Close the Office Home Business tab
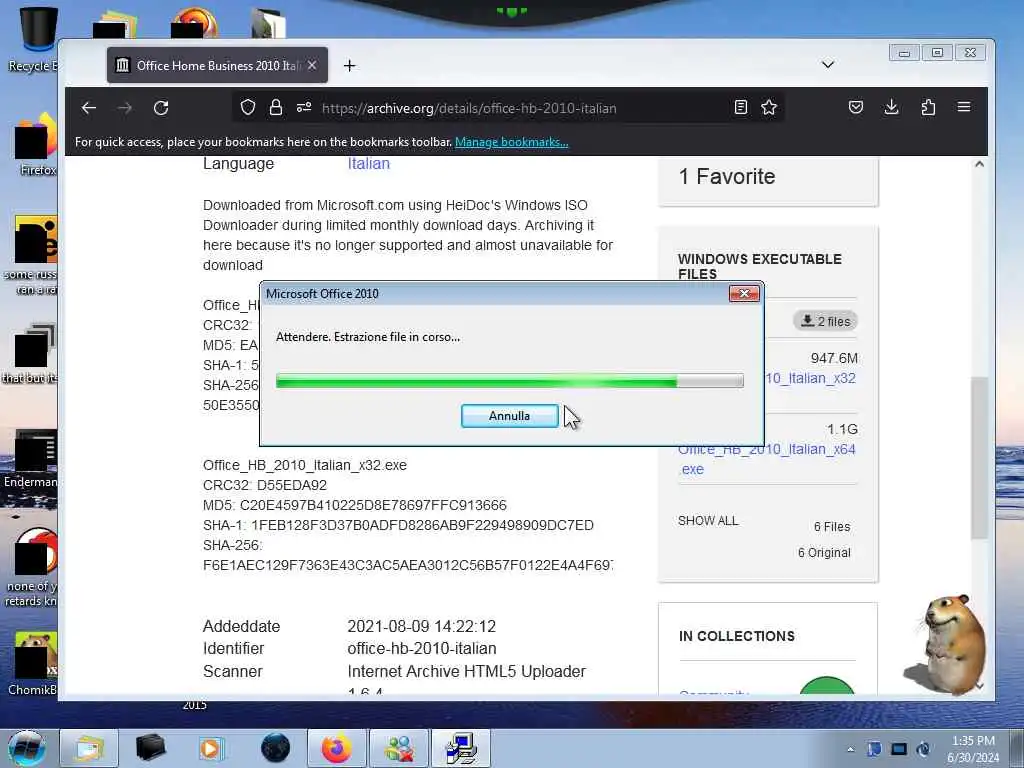Viewport: 1024px width, 768px height. (312, 65)
